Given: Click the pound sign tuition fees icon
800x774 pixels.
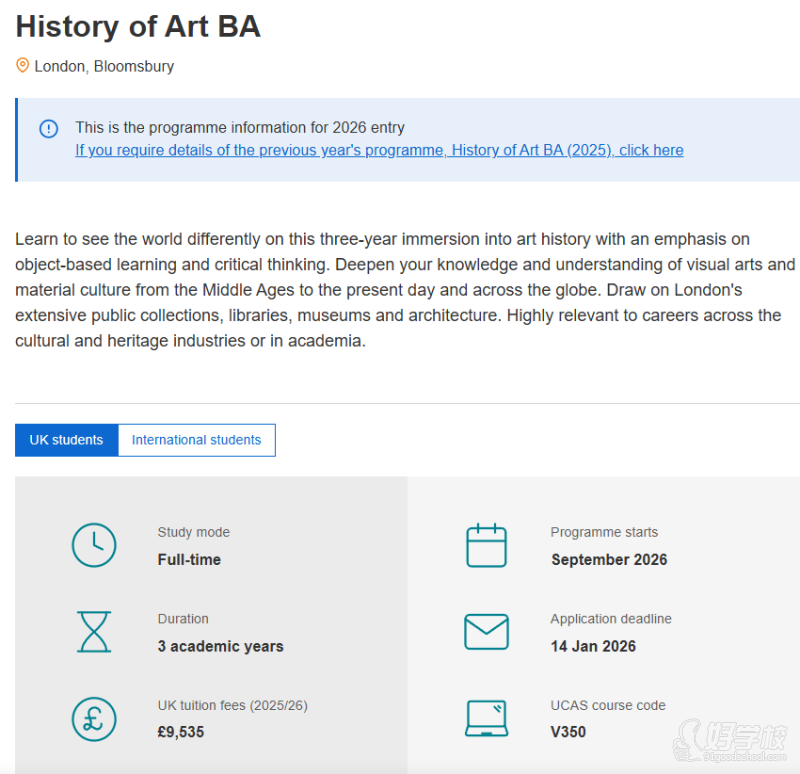Looking at the screenshot, I should pyautogui.click(x=94, y=718).
